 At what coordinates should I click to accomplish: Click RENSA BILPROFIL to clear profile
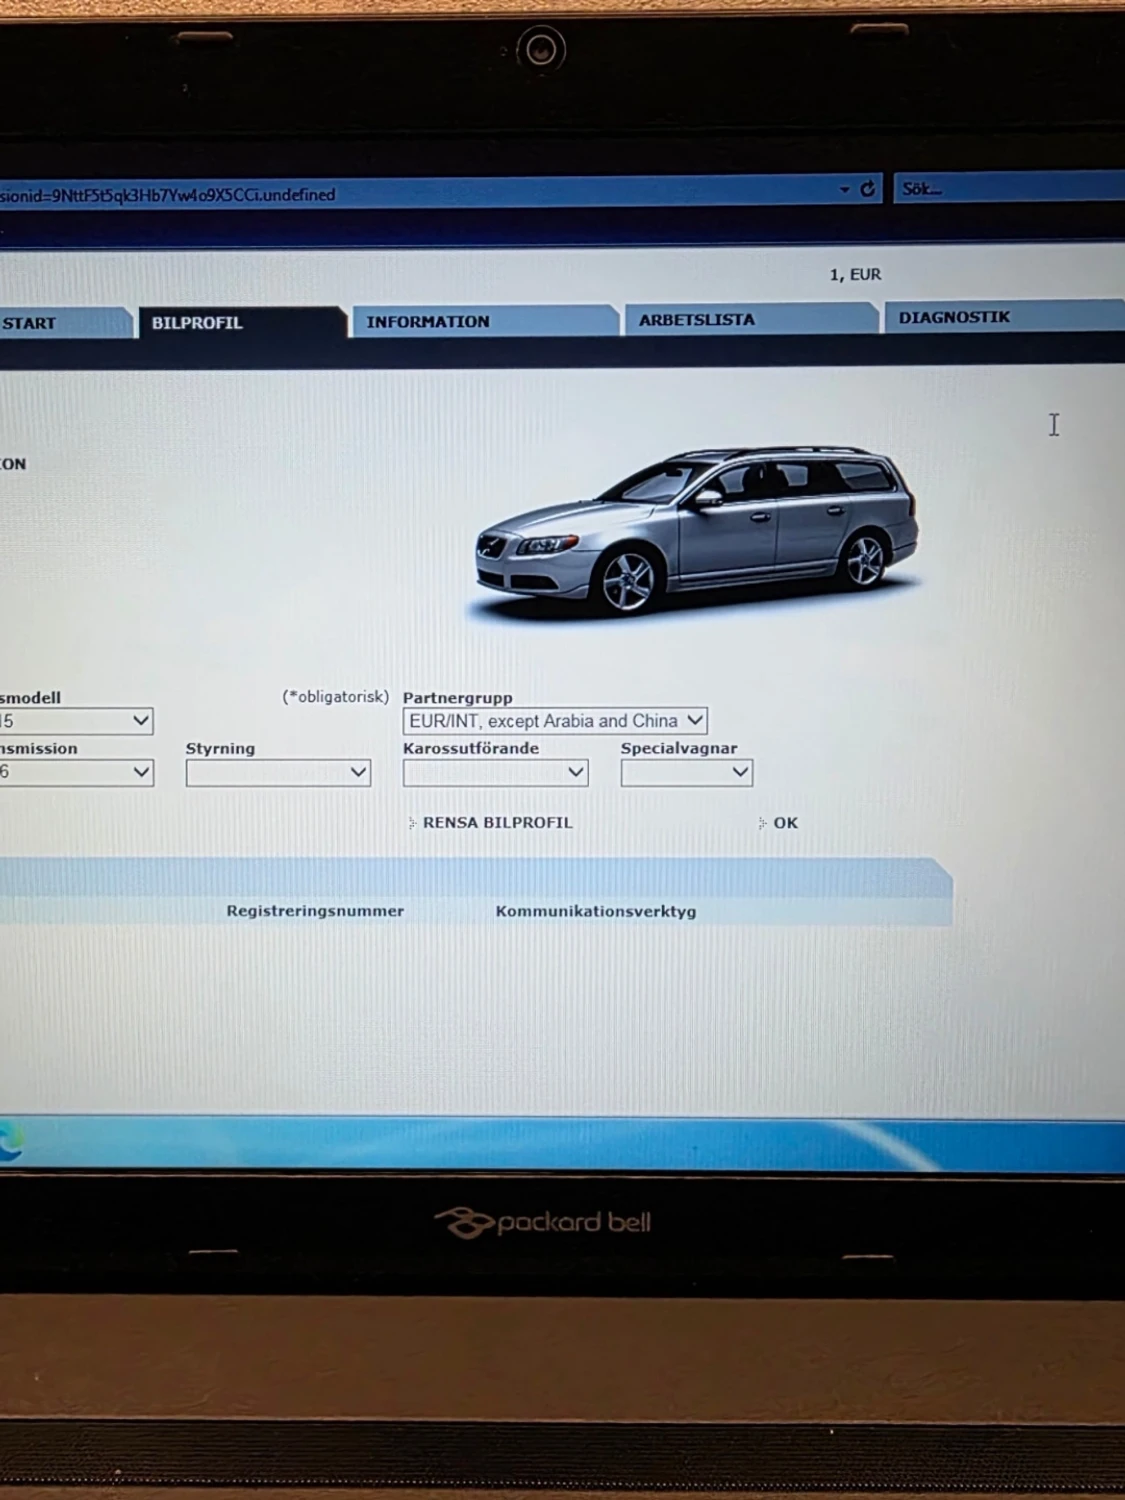click(x=497, y=823)
